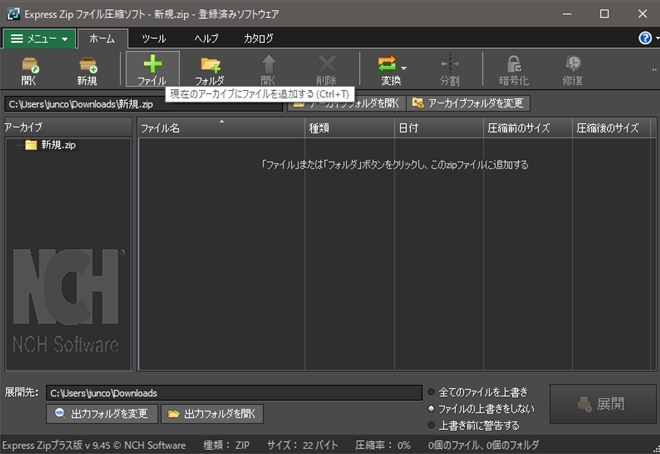Click the Express Zip app icon in title bar
The height and width of the screenshot is (454, 660).
pyautogui.click(x=13, y=14)
